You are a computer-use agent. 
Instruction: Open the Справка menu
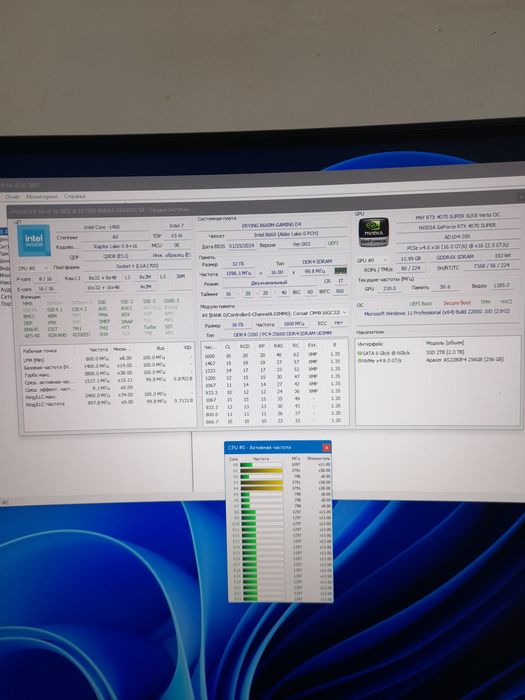[x=75, y=196]
